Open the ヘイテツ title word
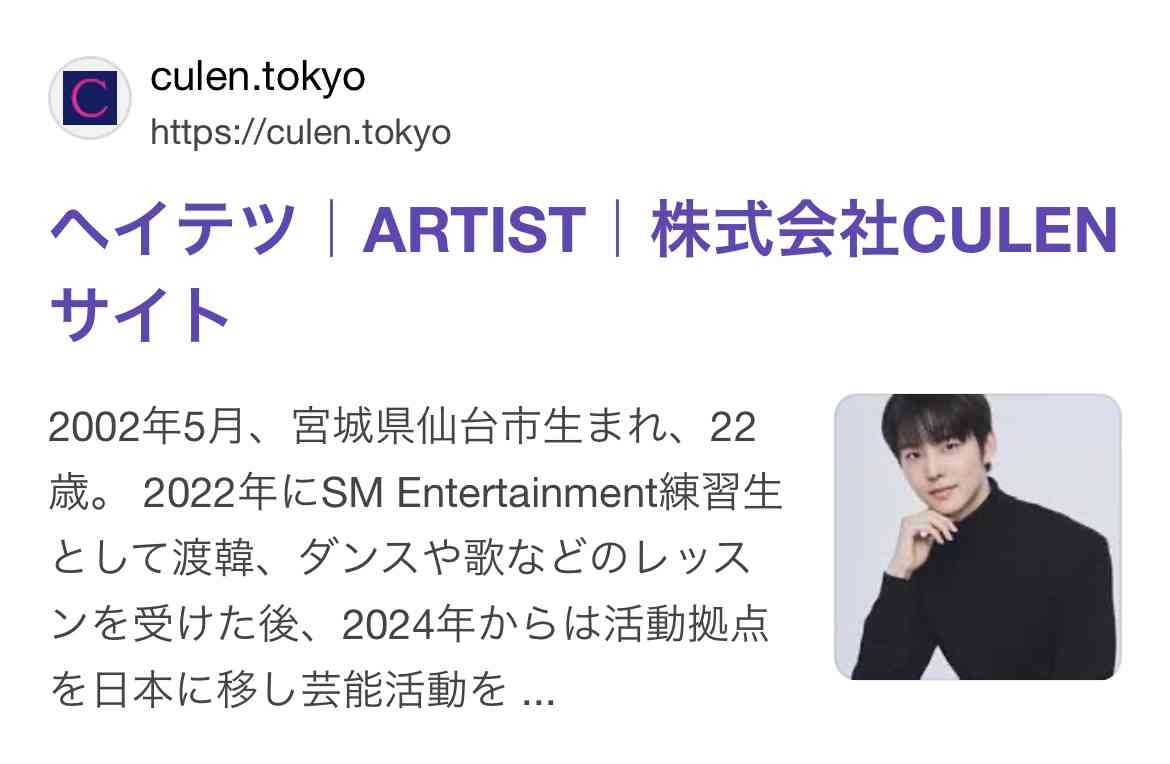 pos(174,229)
